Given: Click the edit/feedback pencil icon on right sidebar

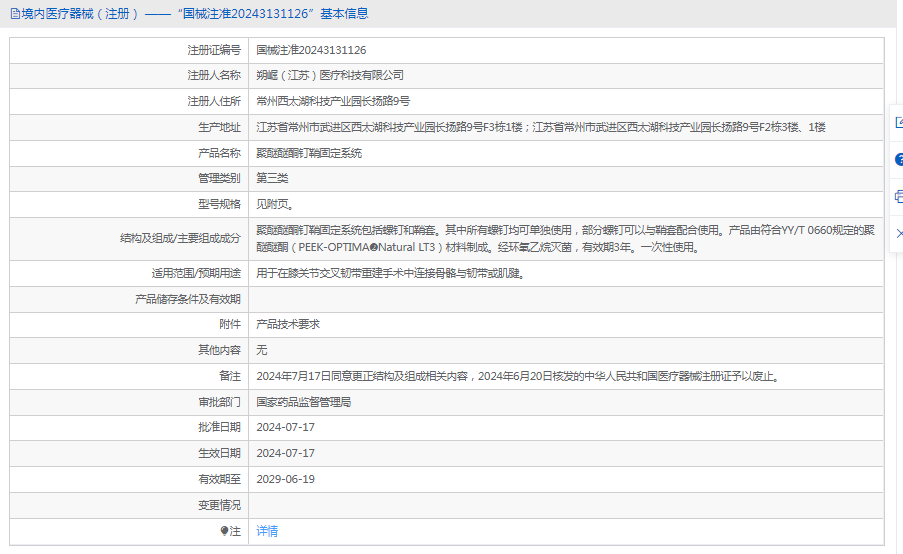Looking at the screenshot, I should pos(899,122).
